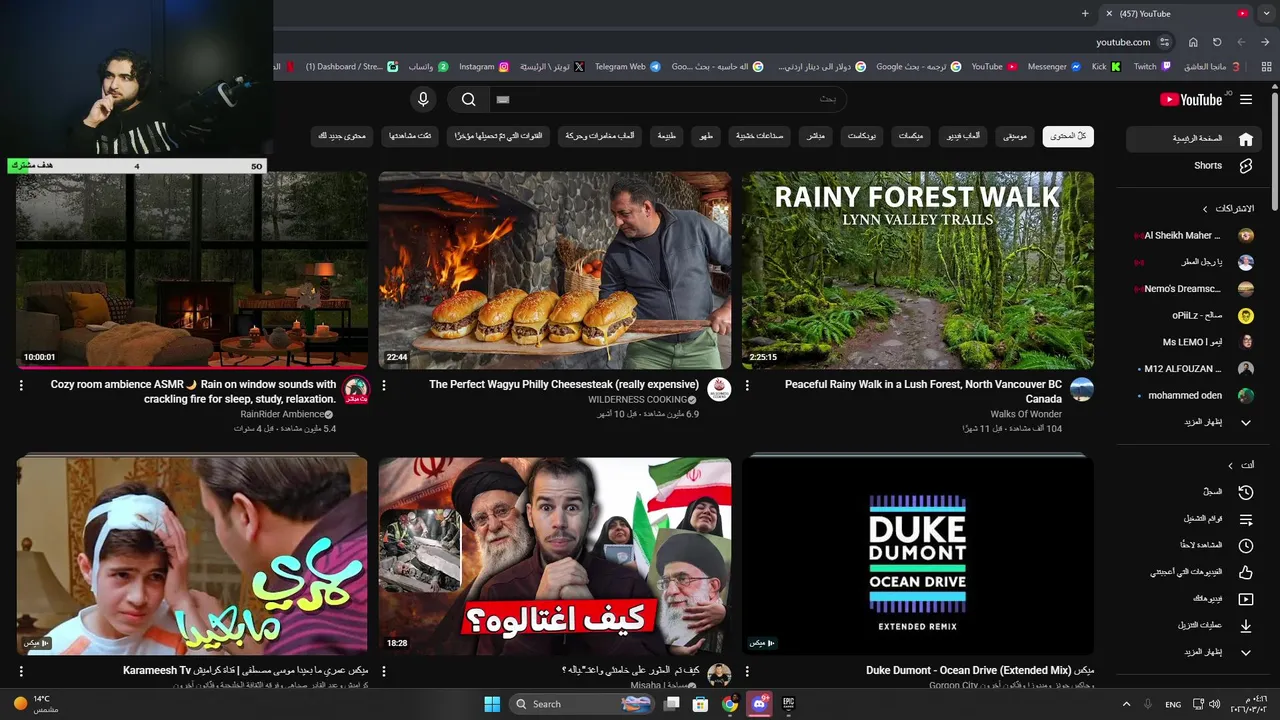The image size is (1280, 720).
Task: Open Nemo's Dreamscapes subscription channel
Action: 1194,289
